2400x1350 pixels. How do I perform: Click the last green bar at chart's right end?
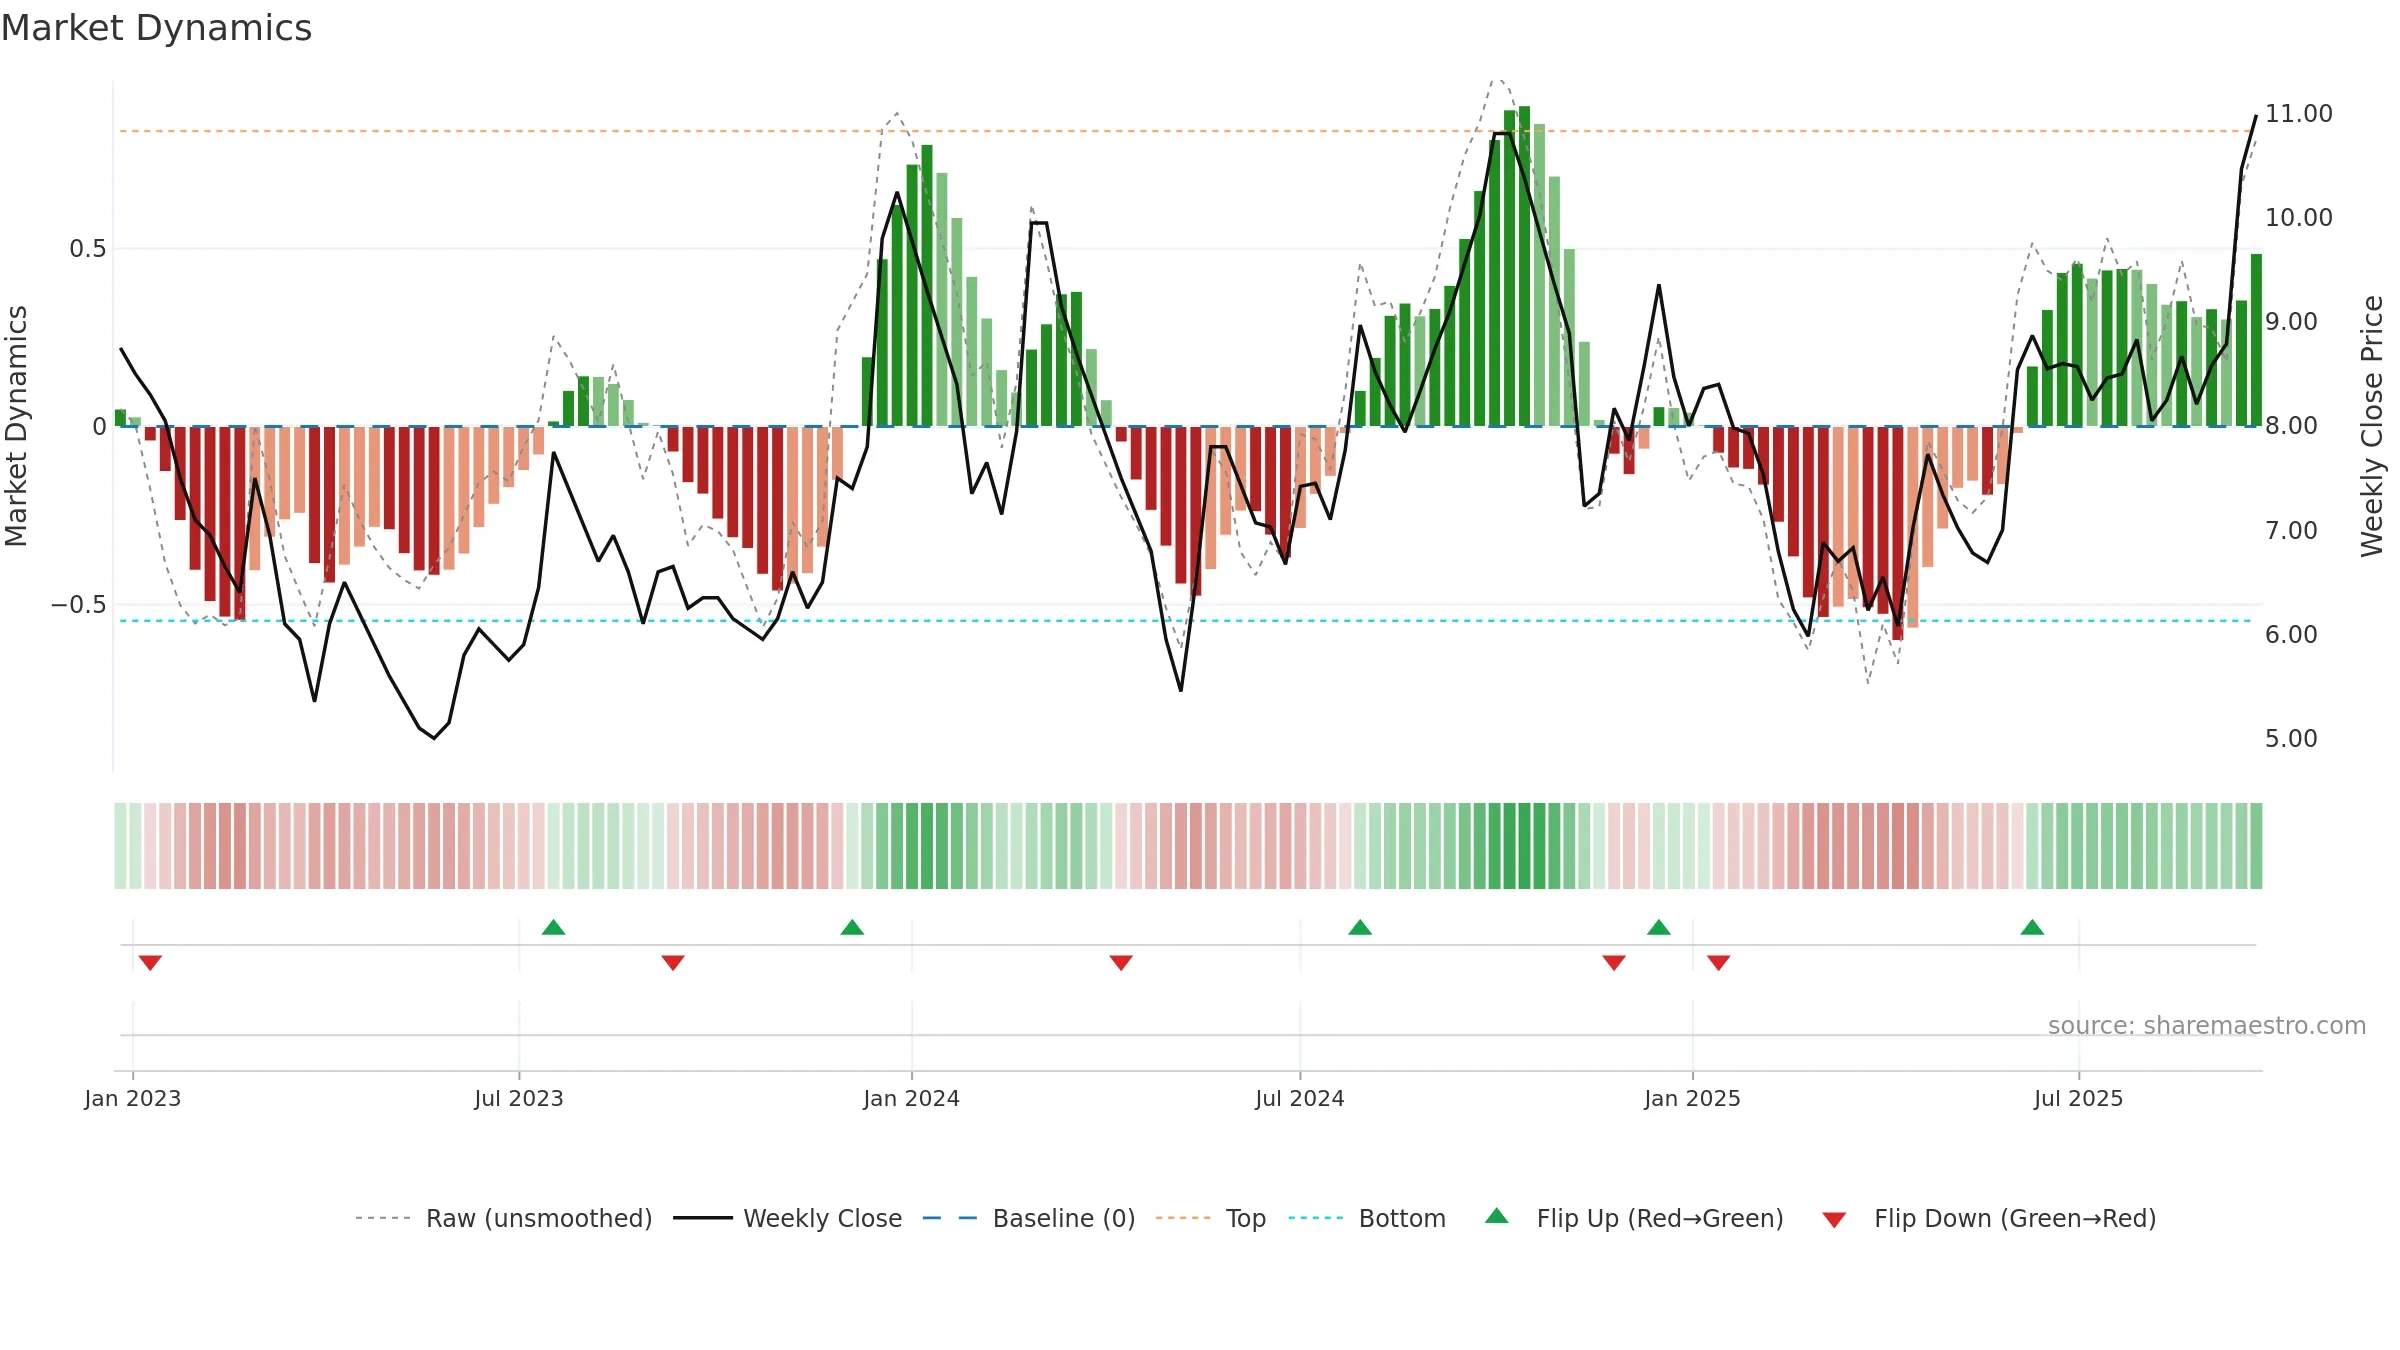tap(2256, 340)
